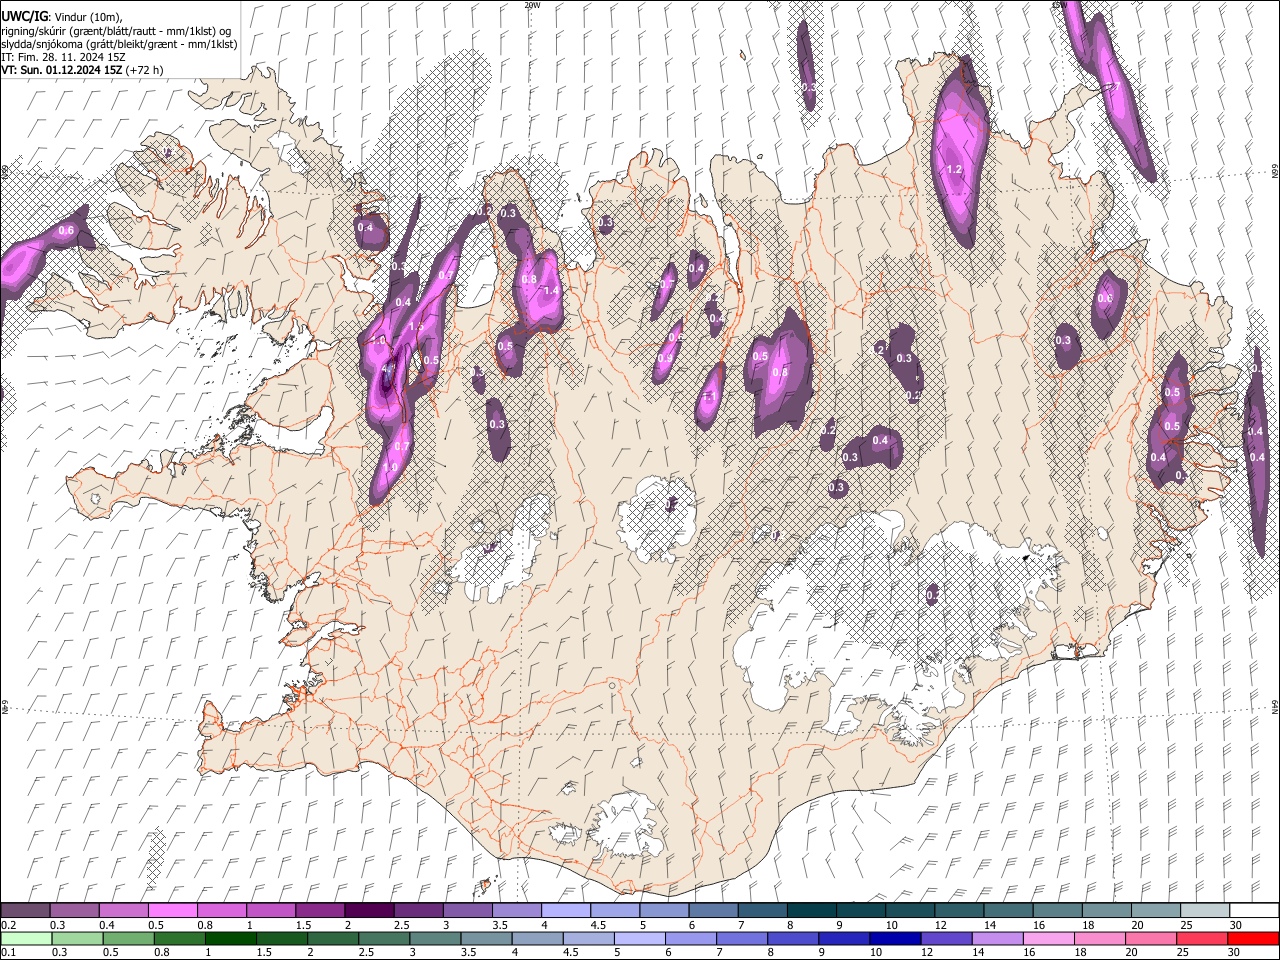1280x960 pixels.
Task: Click the red swatch between 25 and 30 in the lower legend row
Action: (x=1201, y=939)
